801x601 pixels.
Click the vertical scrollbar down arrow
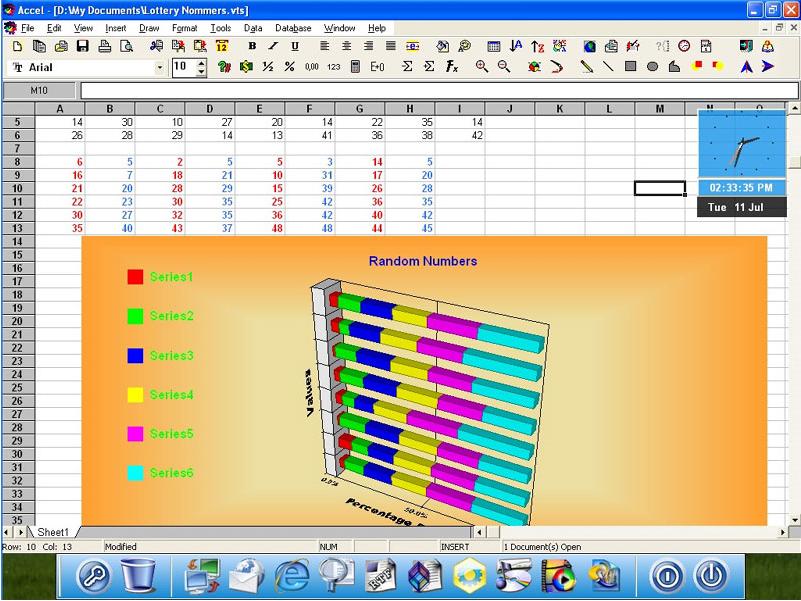794,520
